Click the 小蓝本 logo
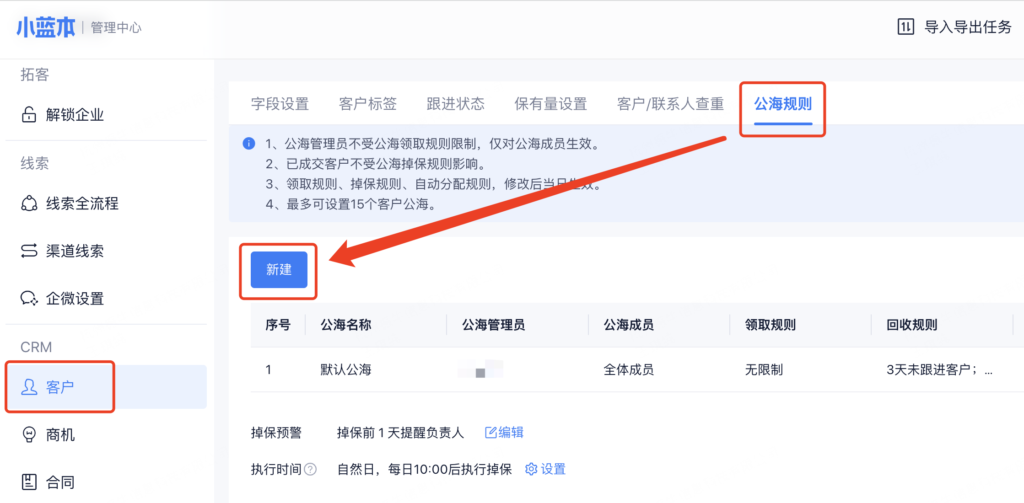 44,27
